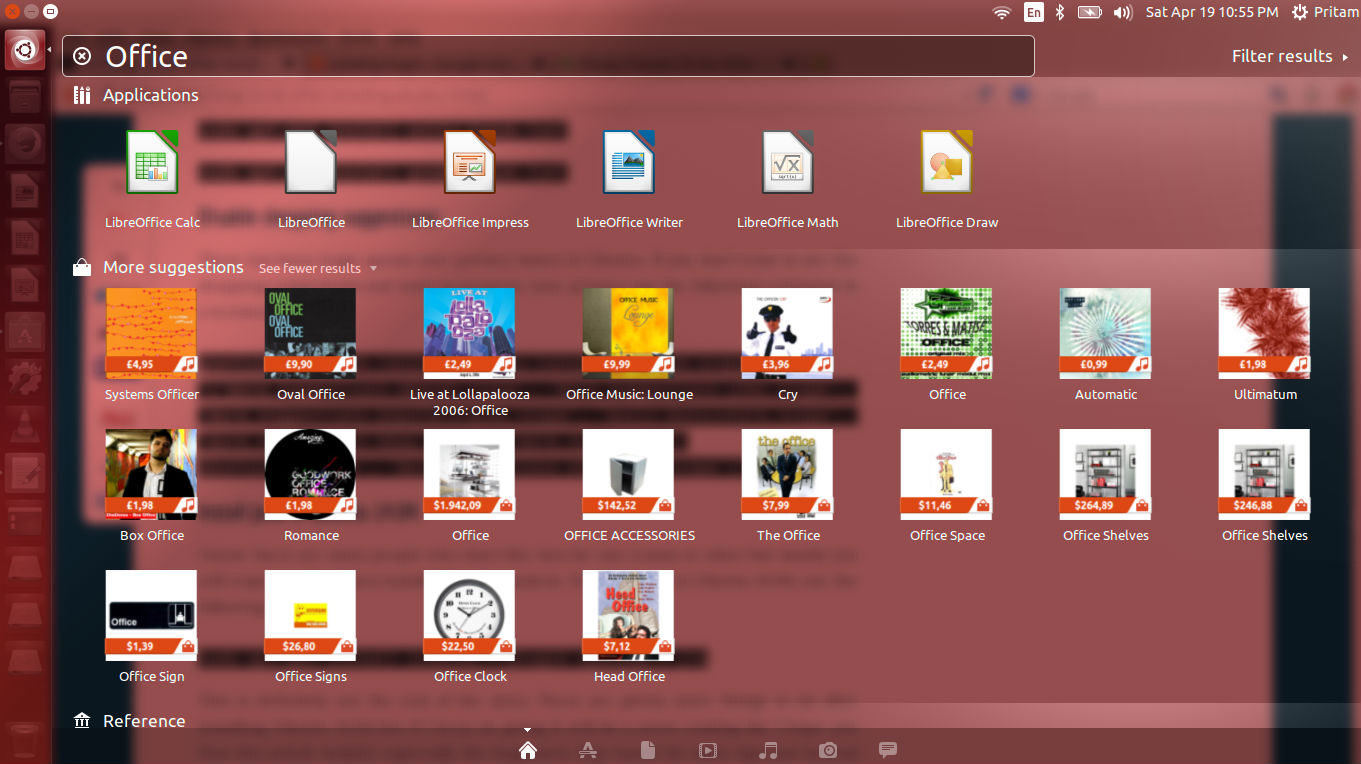The width and height of the screenshot is (1361, 764).
Task: Open the Wi-Fi network indicator
Action: pyautogui.click(x=1002, y=12)
